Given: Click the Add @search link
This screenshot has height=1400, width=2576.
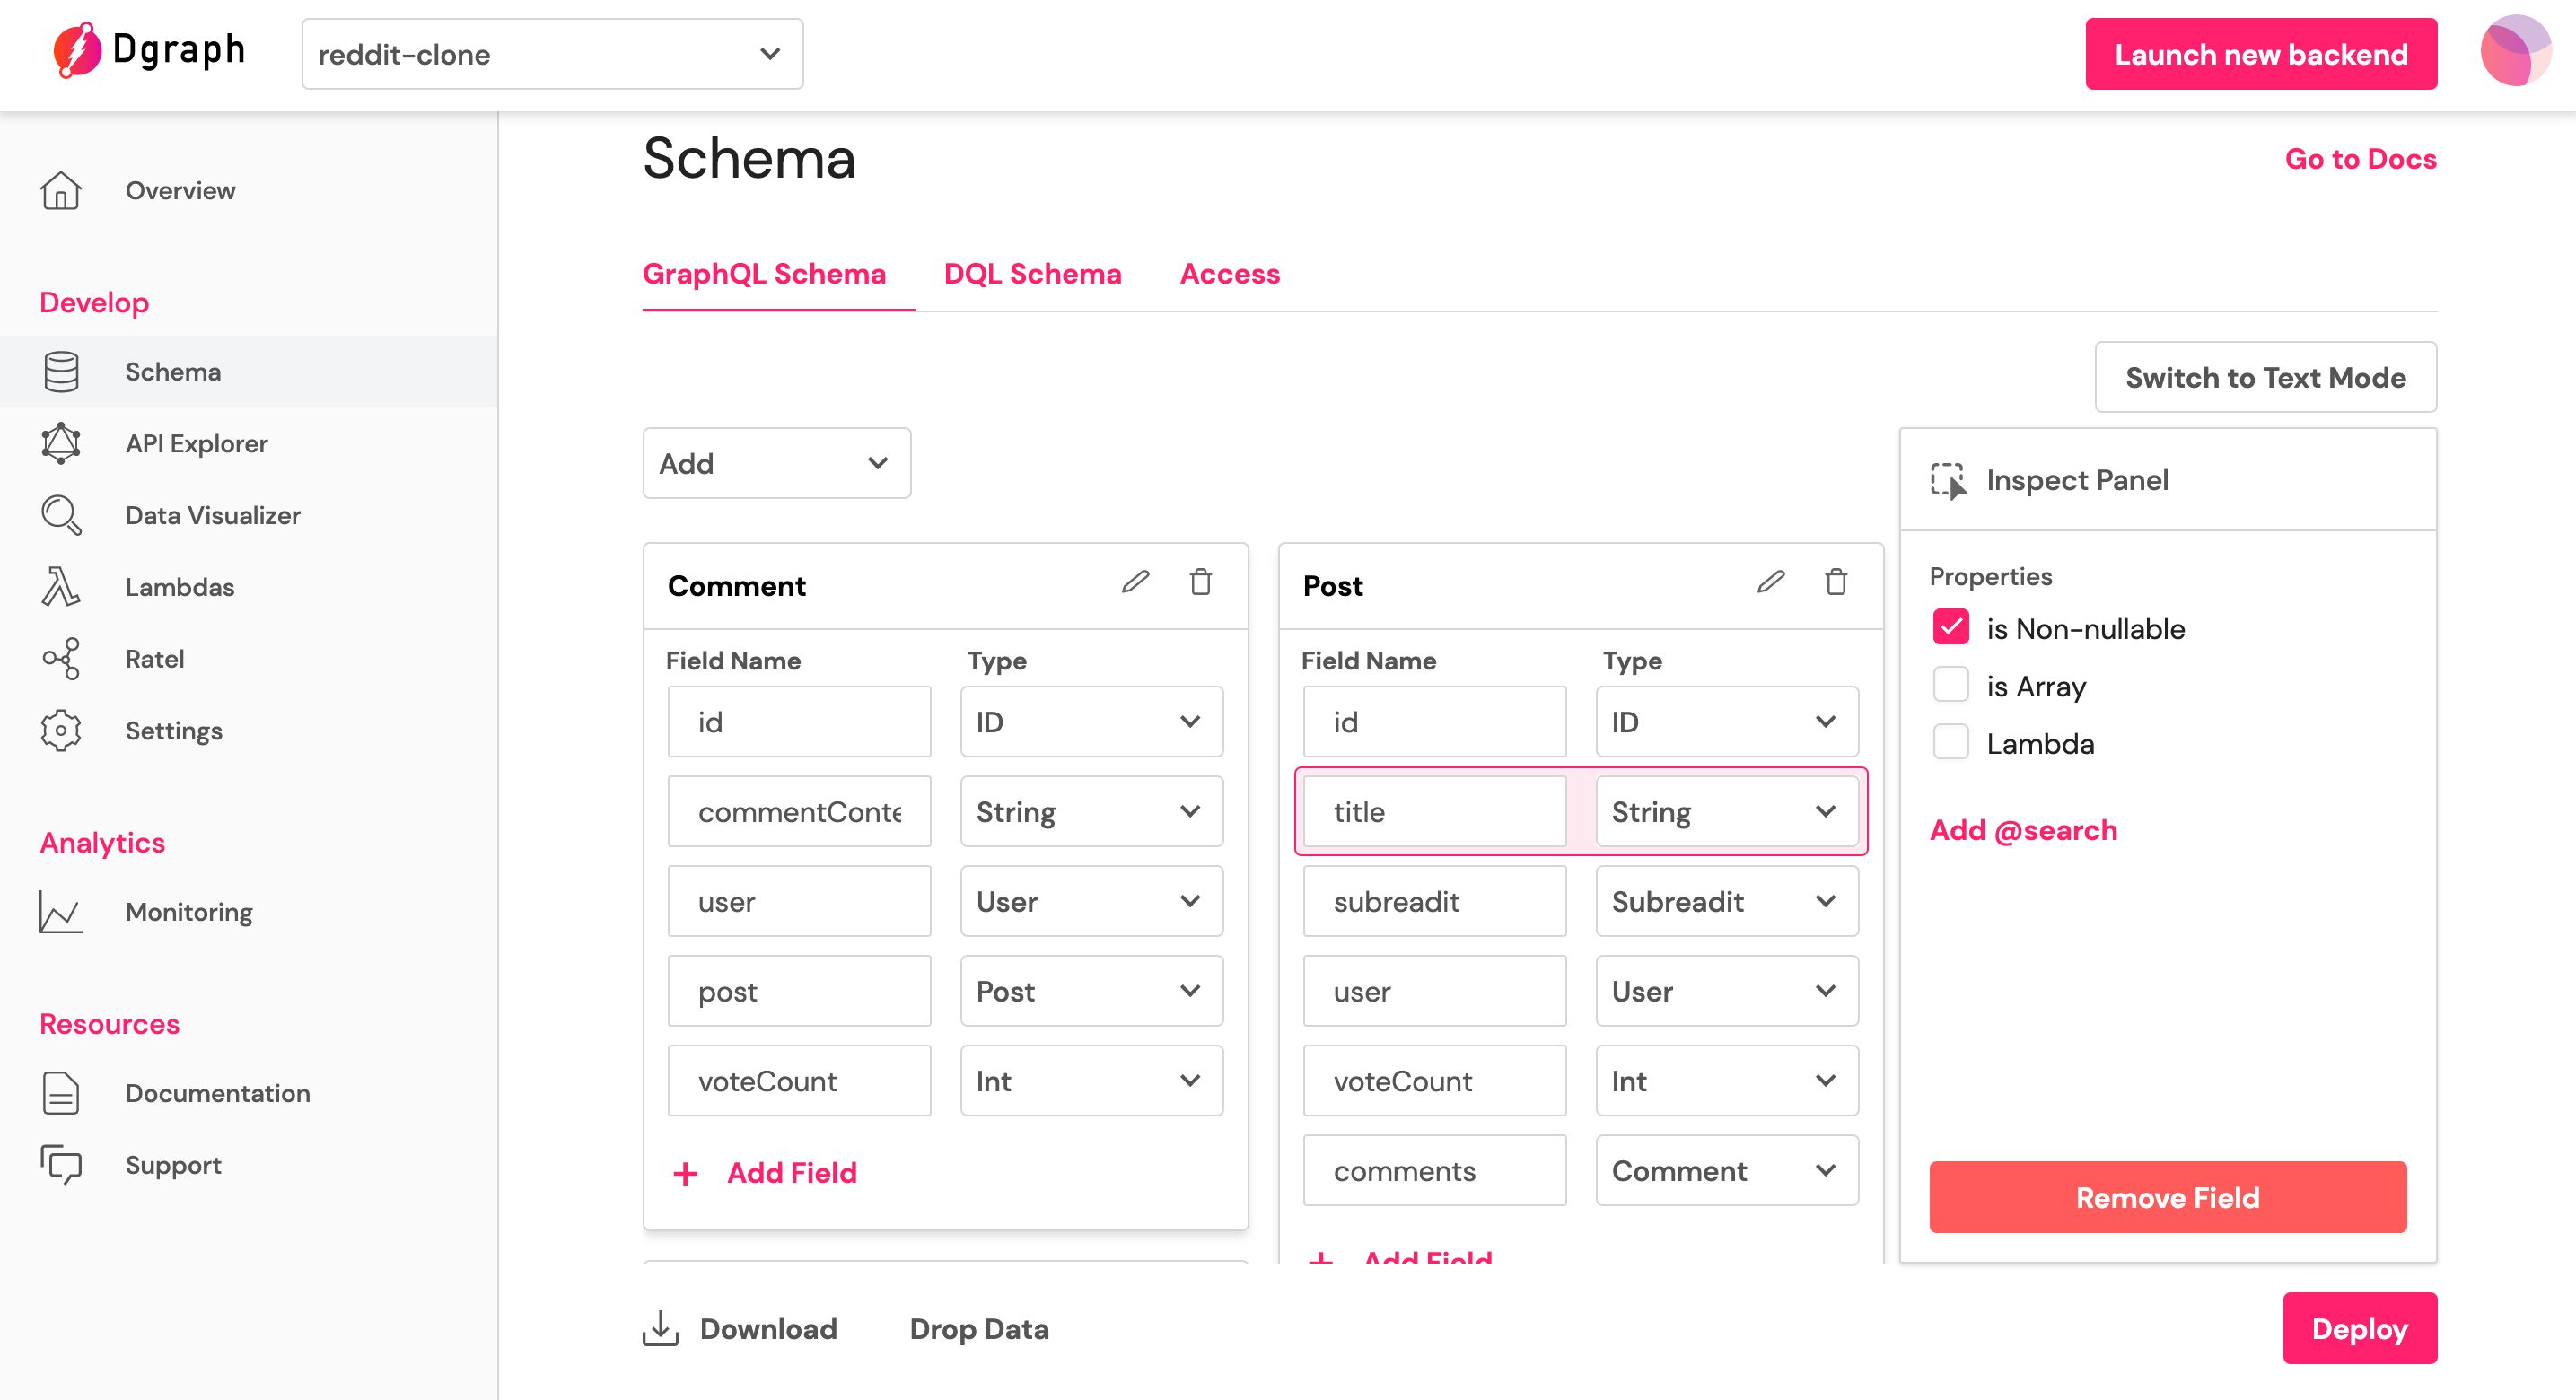Looking at the screenshot, I should coord(2022,830).
